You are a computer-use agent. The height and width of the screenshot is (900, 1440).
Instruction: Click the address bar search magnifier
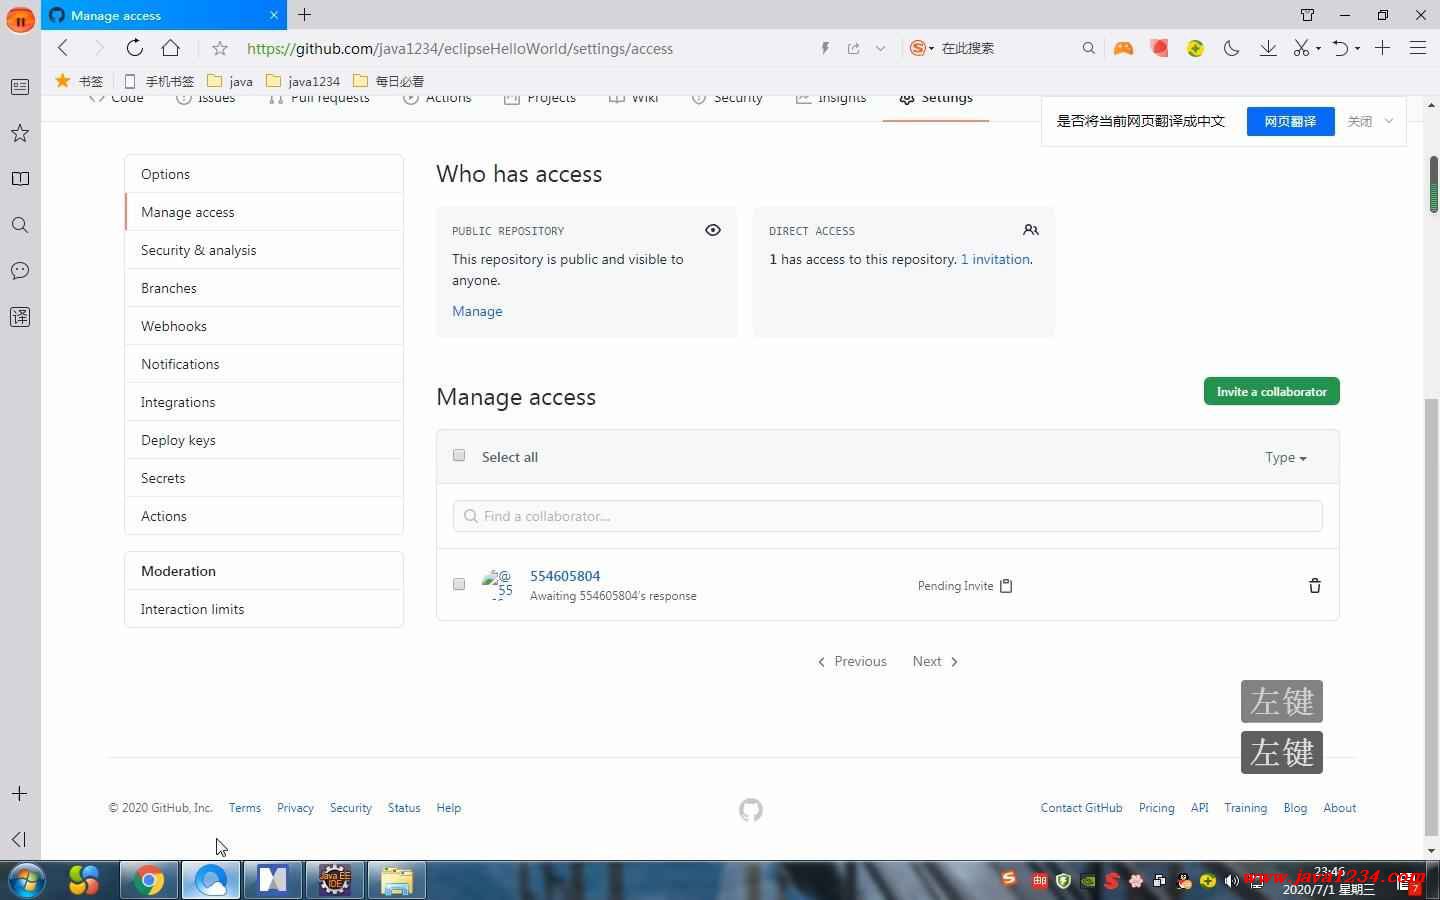pos(1089,48)
